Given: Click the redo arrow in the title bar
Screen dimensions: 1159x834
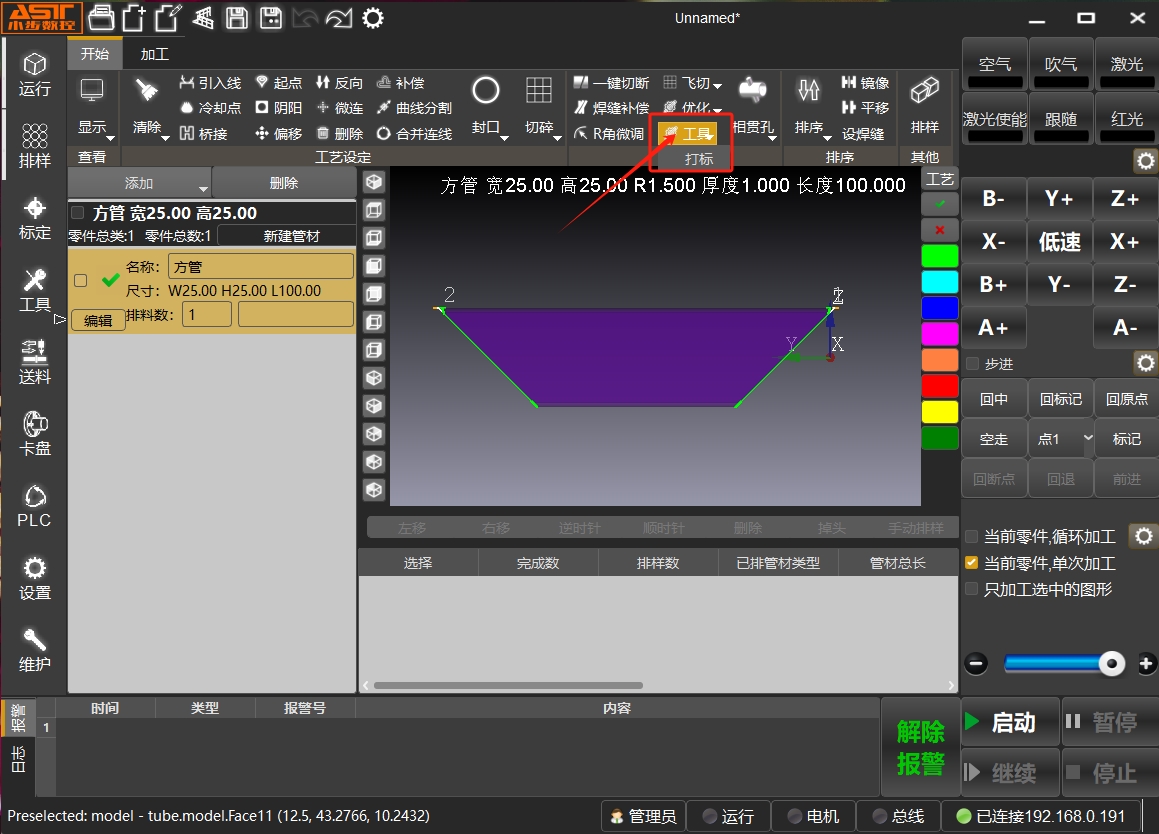Looking at the screenshot, I should pos(339,18).
